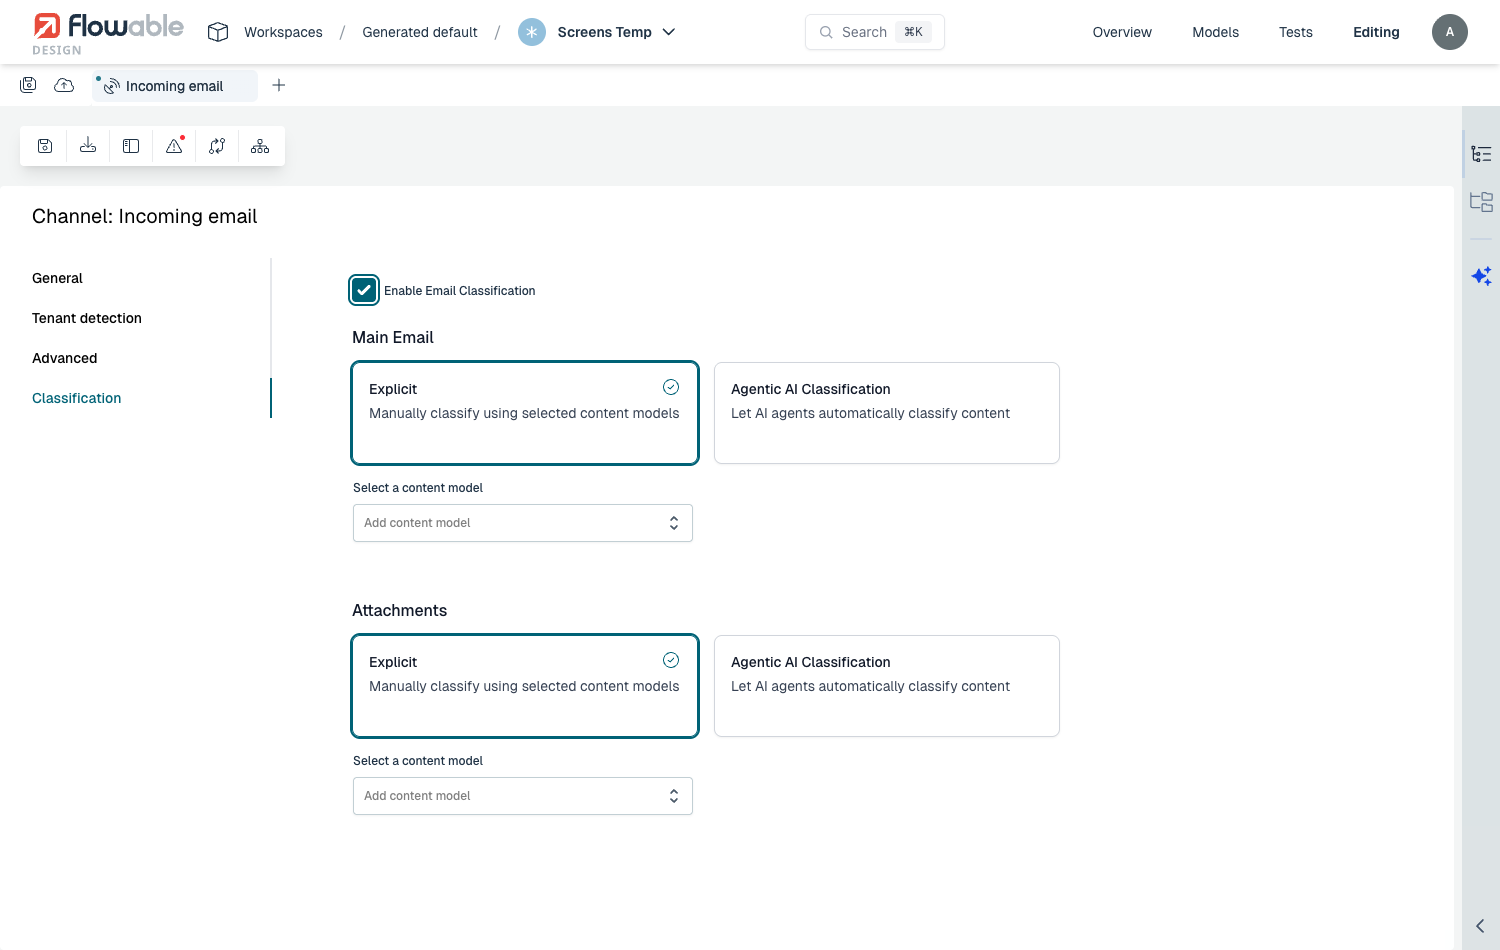Toggle Enable Email Classification checkbox
This screenshot has height=950, width=1500.
click(x=364, y=290)
